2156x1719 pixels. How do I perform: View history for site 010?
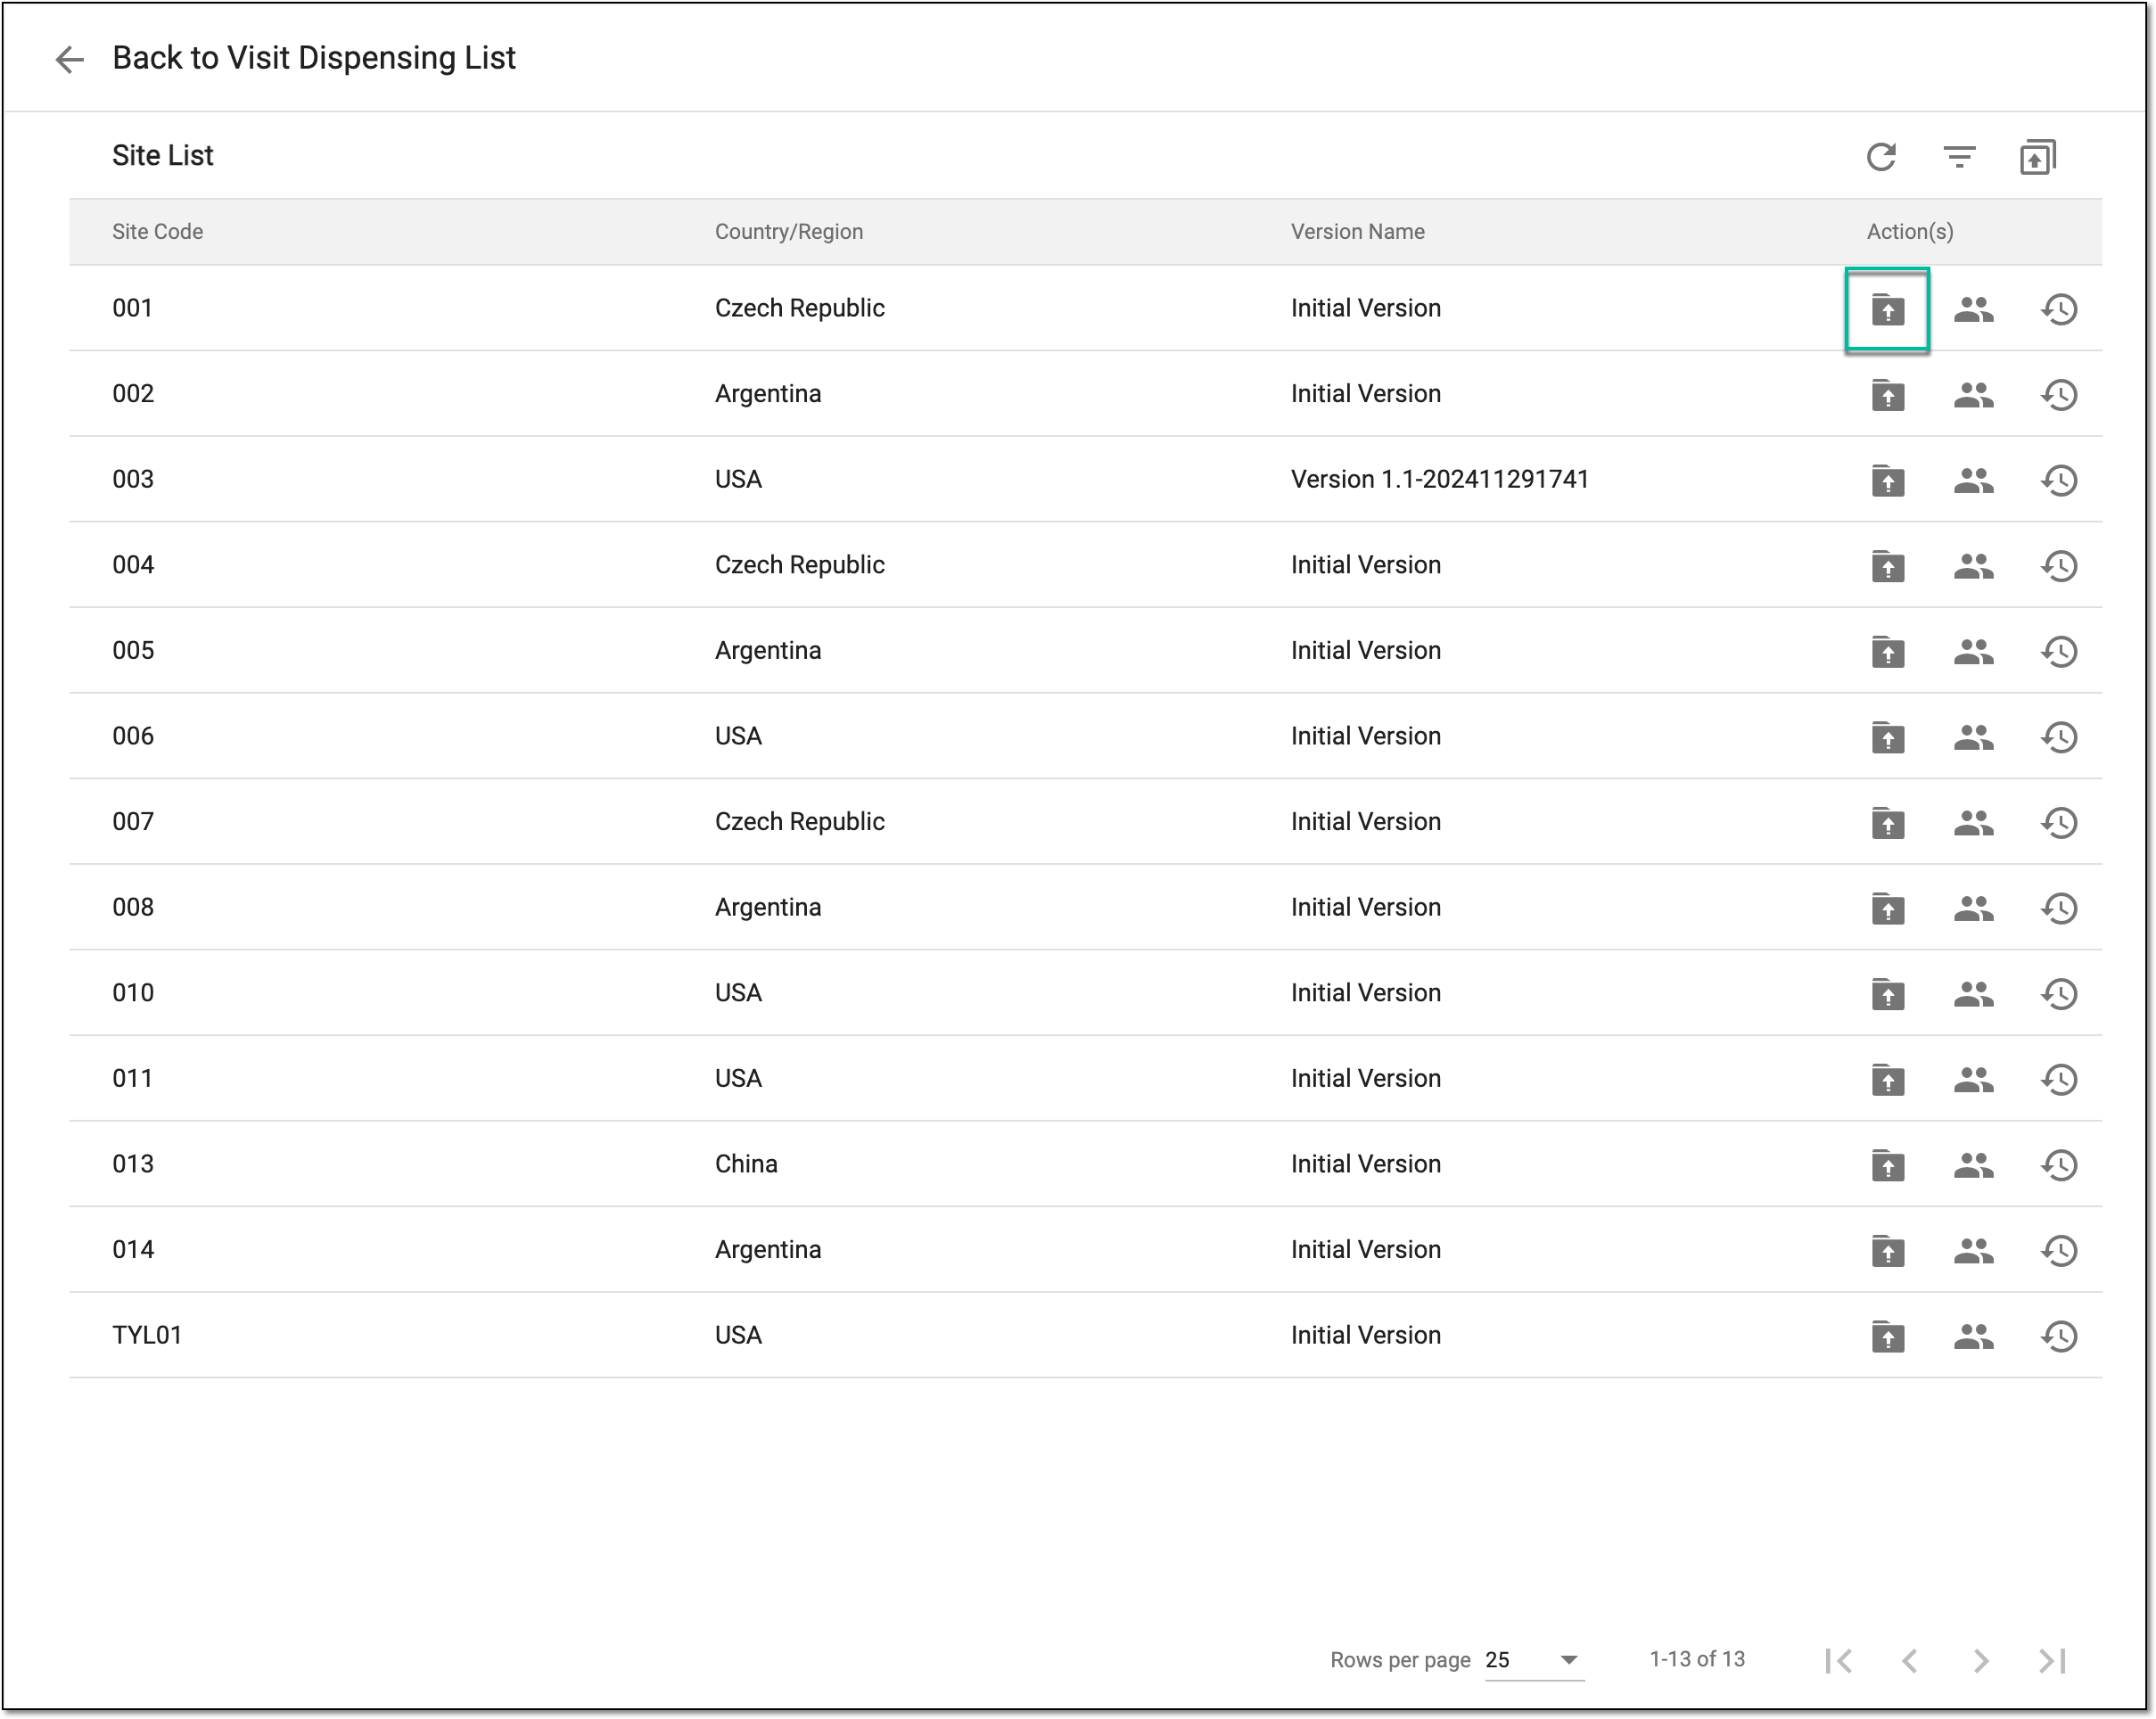click(x=2059, y=994)
